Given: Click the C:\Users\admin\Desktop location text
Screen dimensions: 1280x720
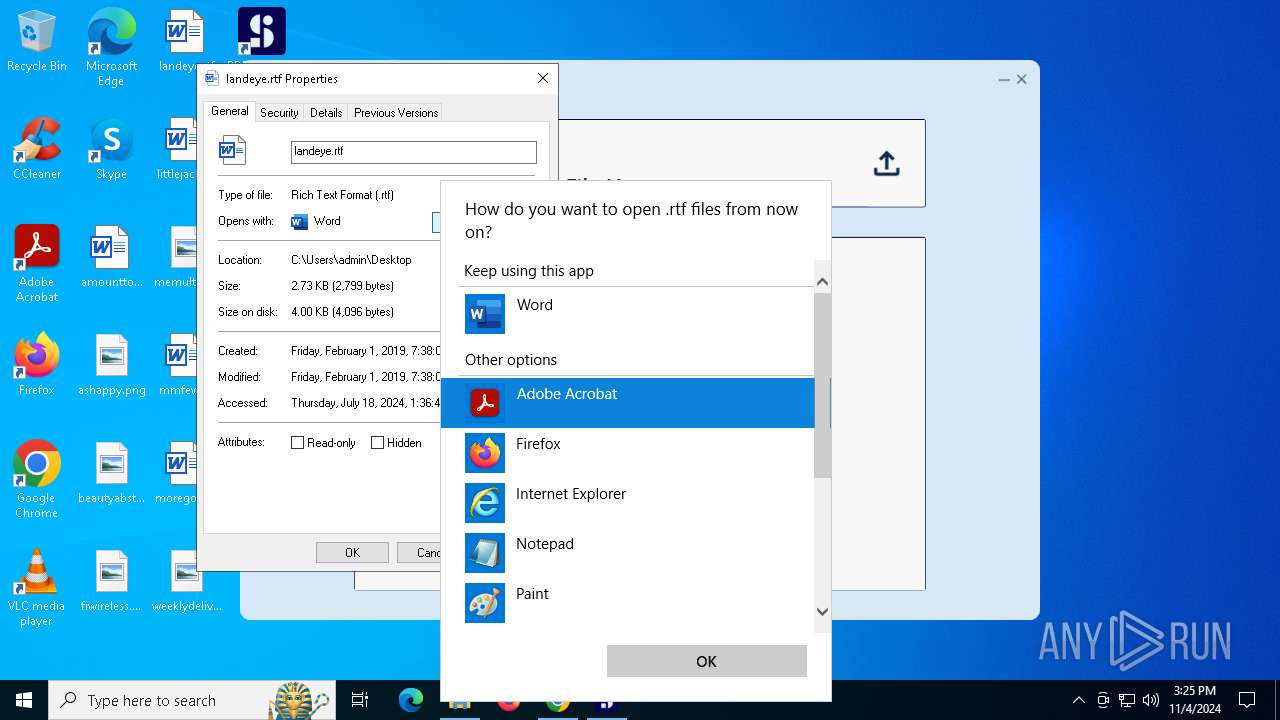Looking at the screenshot, I should point(351,259).
